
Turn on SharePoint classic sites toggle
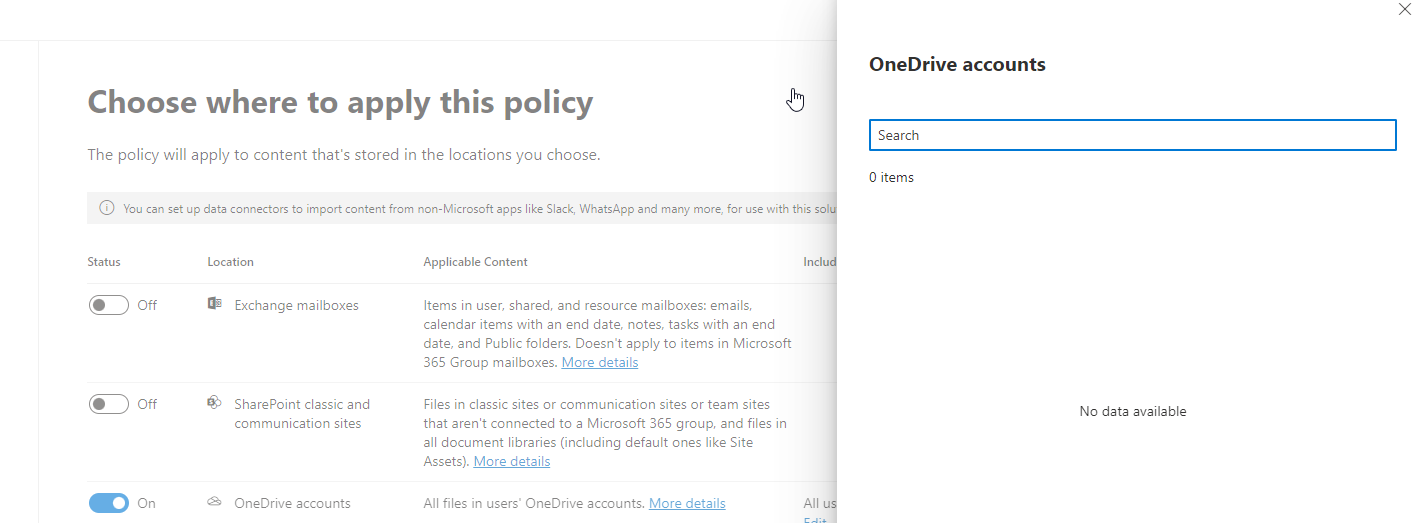click(109, 404)
